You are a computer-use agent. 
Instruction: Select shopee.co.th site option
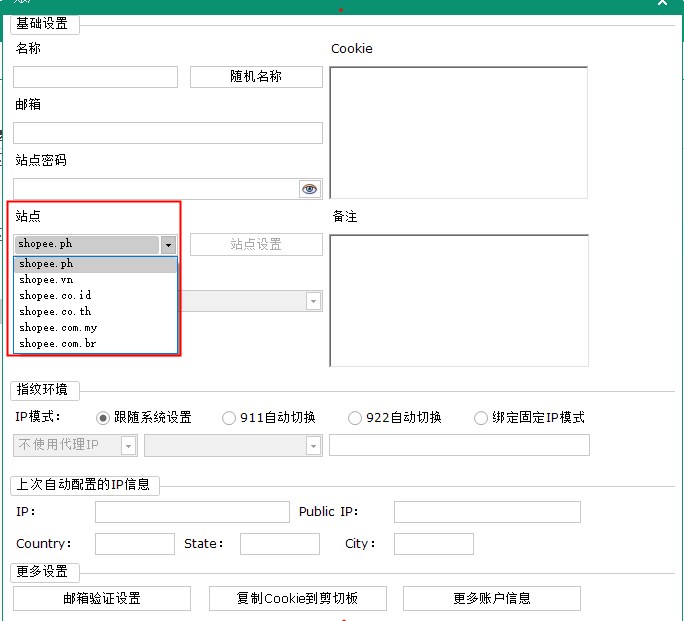tap(96, 312)
